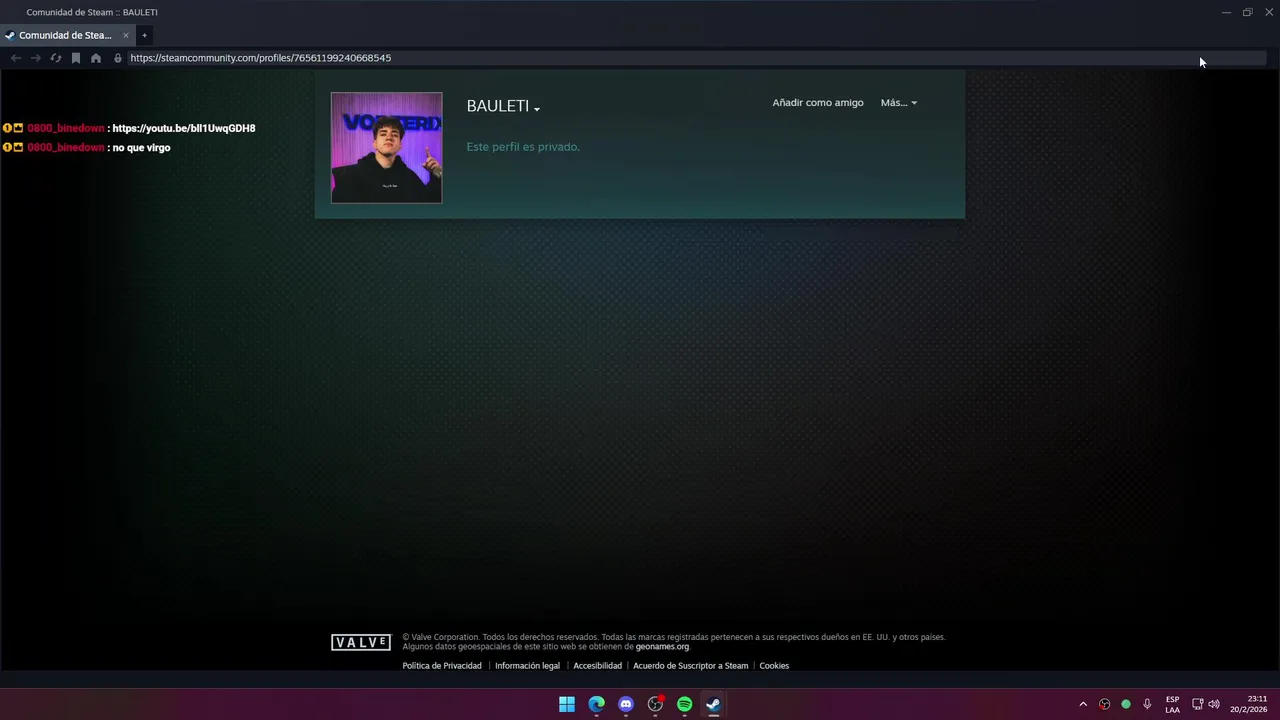Click the bookmark icon in toolbar
Image resolution: width=1280 pixels, height=720 pixels.
[75, 58]
